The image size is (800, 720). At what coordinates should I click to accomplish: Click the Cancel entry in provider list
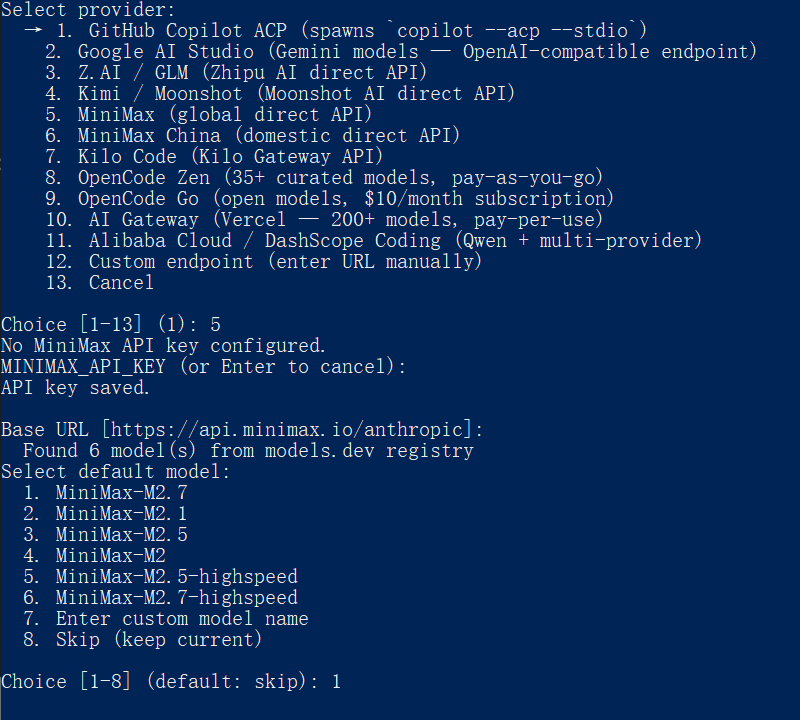click(121, 282)
